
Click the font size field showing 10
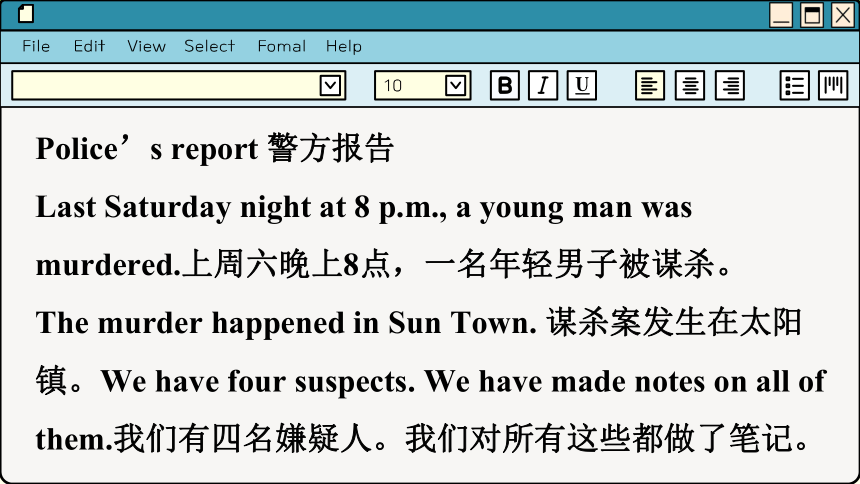422,86
